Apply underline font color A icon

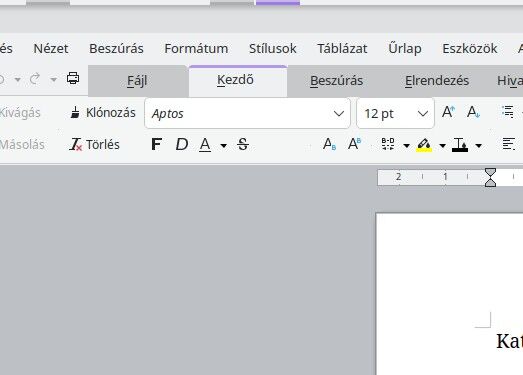click(x=205, y=145)
